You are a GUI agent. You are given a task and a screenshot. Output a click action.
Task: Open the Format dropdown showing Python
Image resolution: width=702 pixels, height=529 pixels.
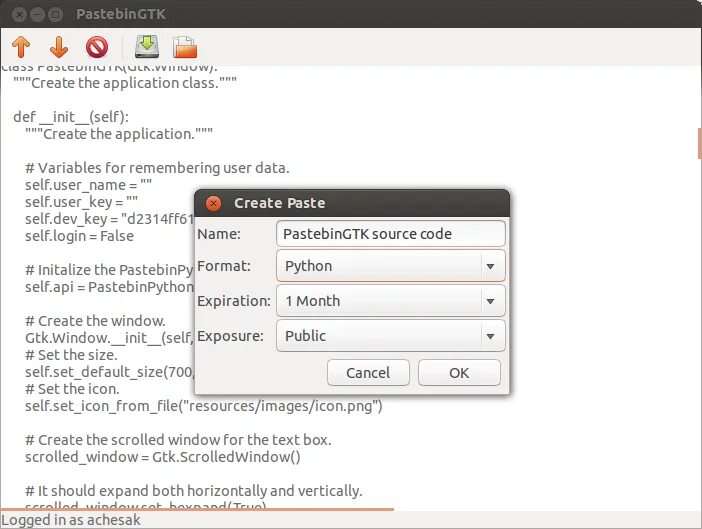[x=391, y=266]
